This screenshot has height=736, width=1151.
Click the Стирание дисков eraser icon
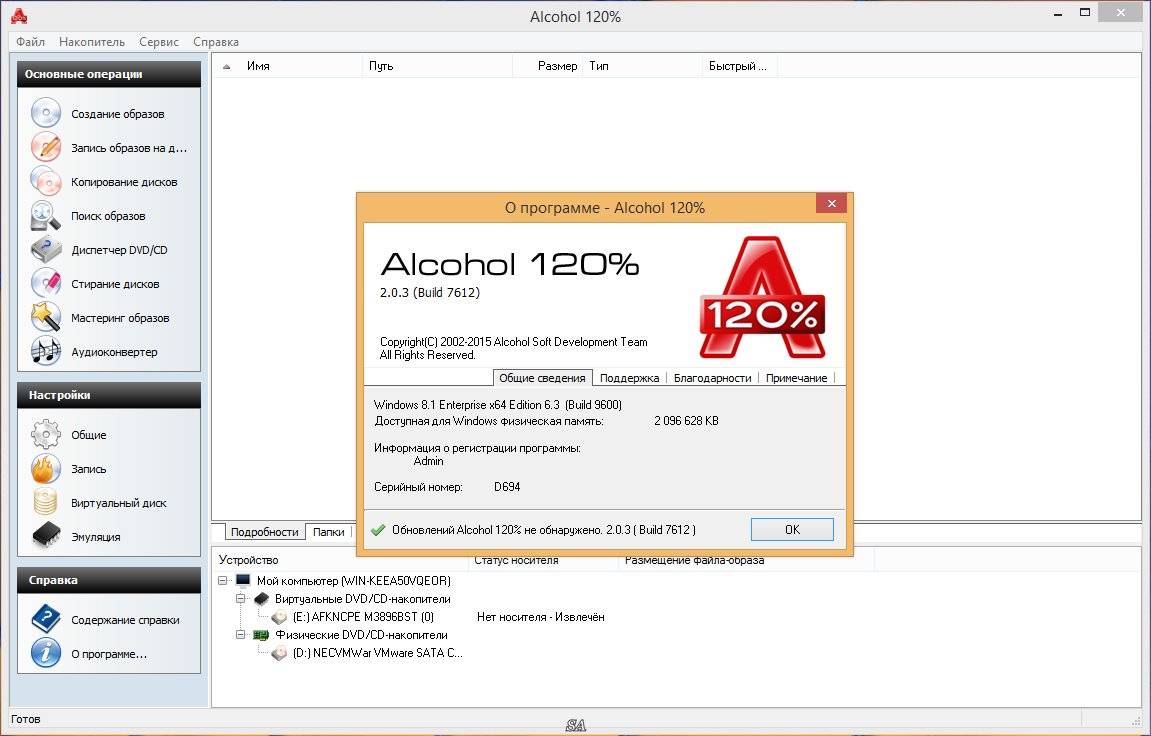tap(46, 284)
